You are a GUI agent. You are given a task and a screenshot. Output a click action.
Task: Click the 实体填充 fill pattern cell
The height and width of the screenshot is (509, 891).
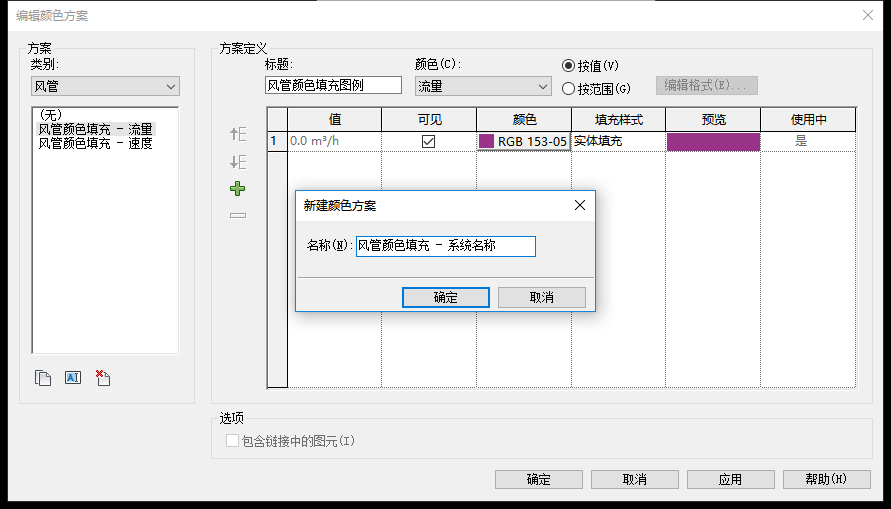(618, 141)
